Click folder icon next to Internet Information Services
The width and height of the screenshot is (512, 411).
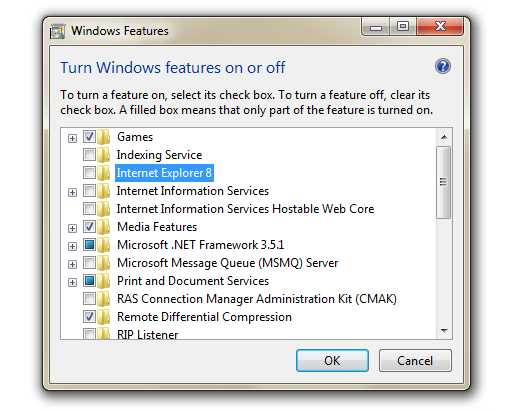pyautogui.click(x=104, y=191)
